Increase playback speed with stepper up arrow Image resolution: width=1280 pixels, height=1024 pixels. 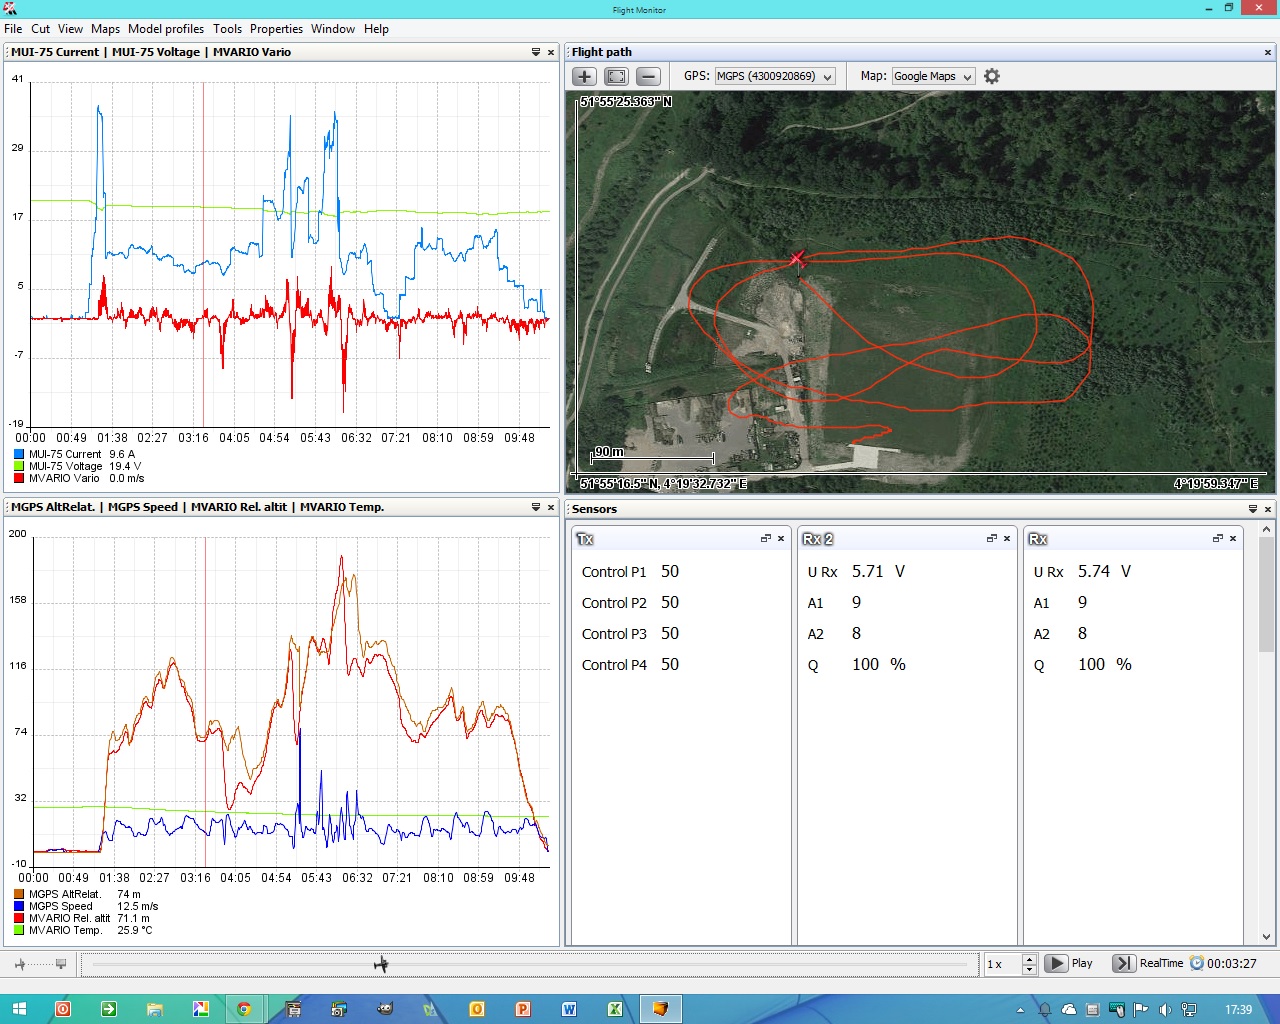[1029, 958]
